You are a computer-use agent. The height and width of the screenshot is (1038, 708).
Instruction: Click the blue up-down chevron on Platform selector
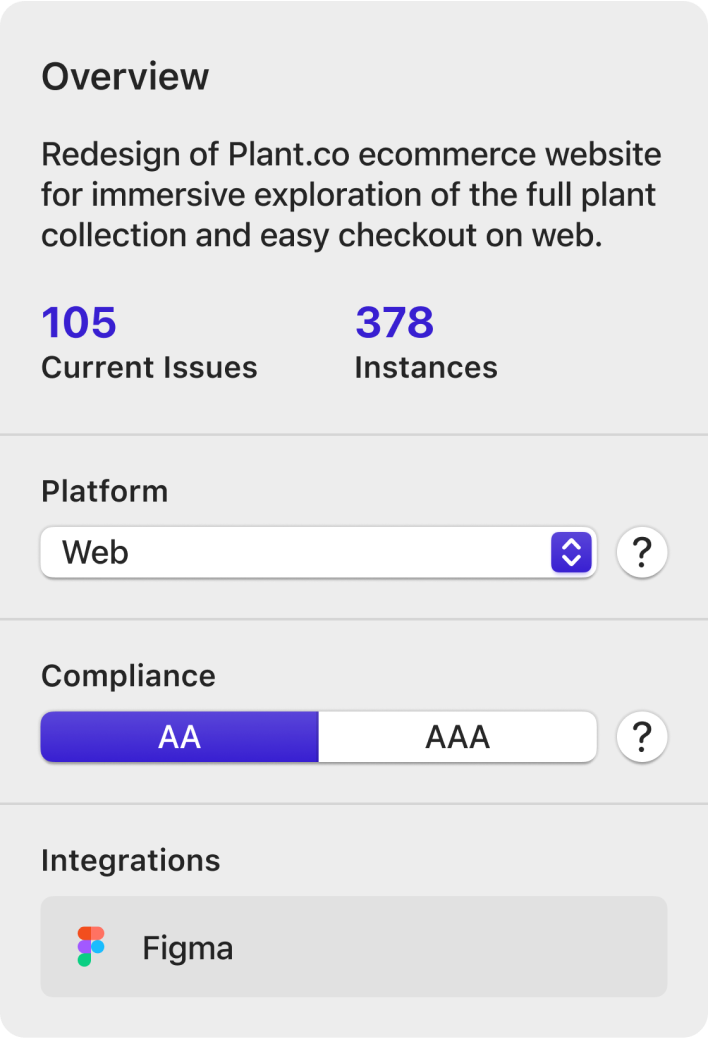[x=571, y=552]
